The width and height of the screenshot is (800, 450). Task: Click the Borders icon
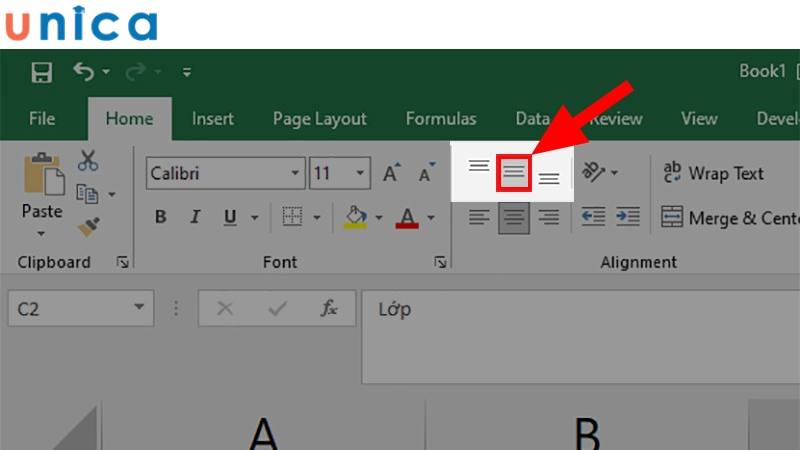(292, 217)
